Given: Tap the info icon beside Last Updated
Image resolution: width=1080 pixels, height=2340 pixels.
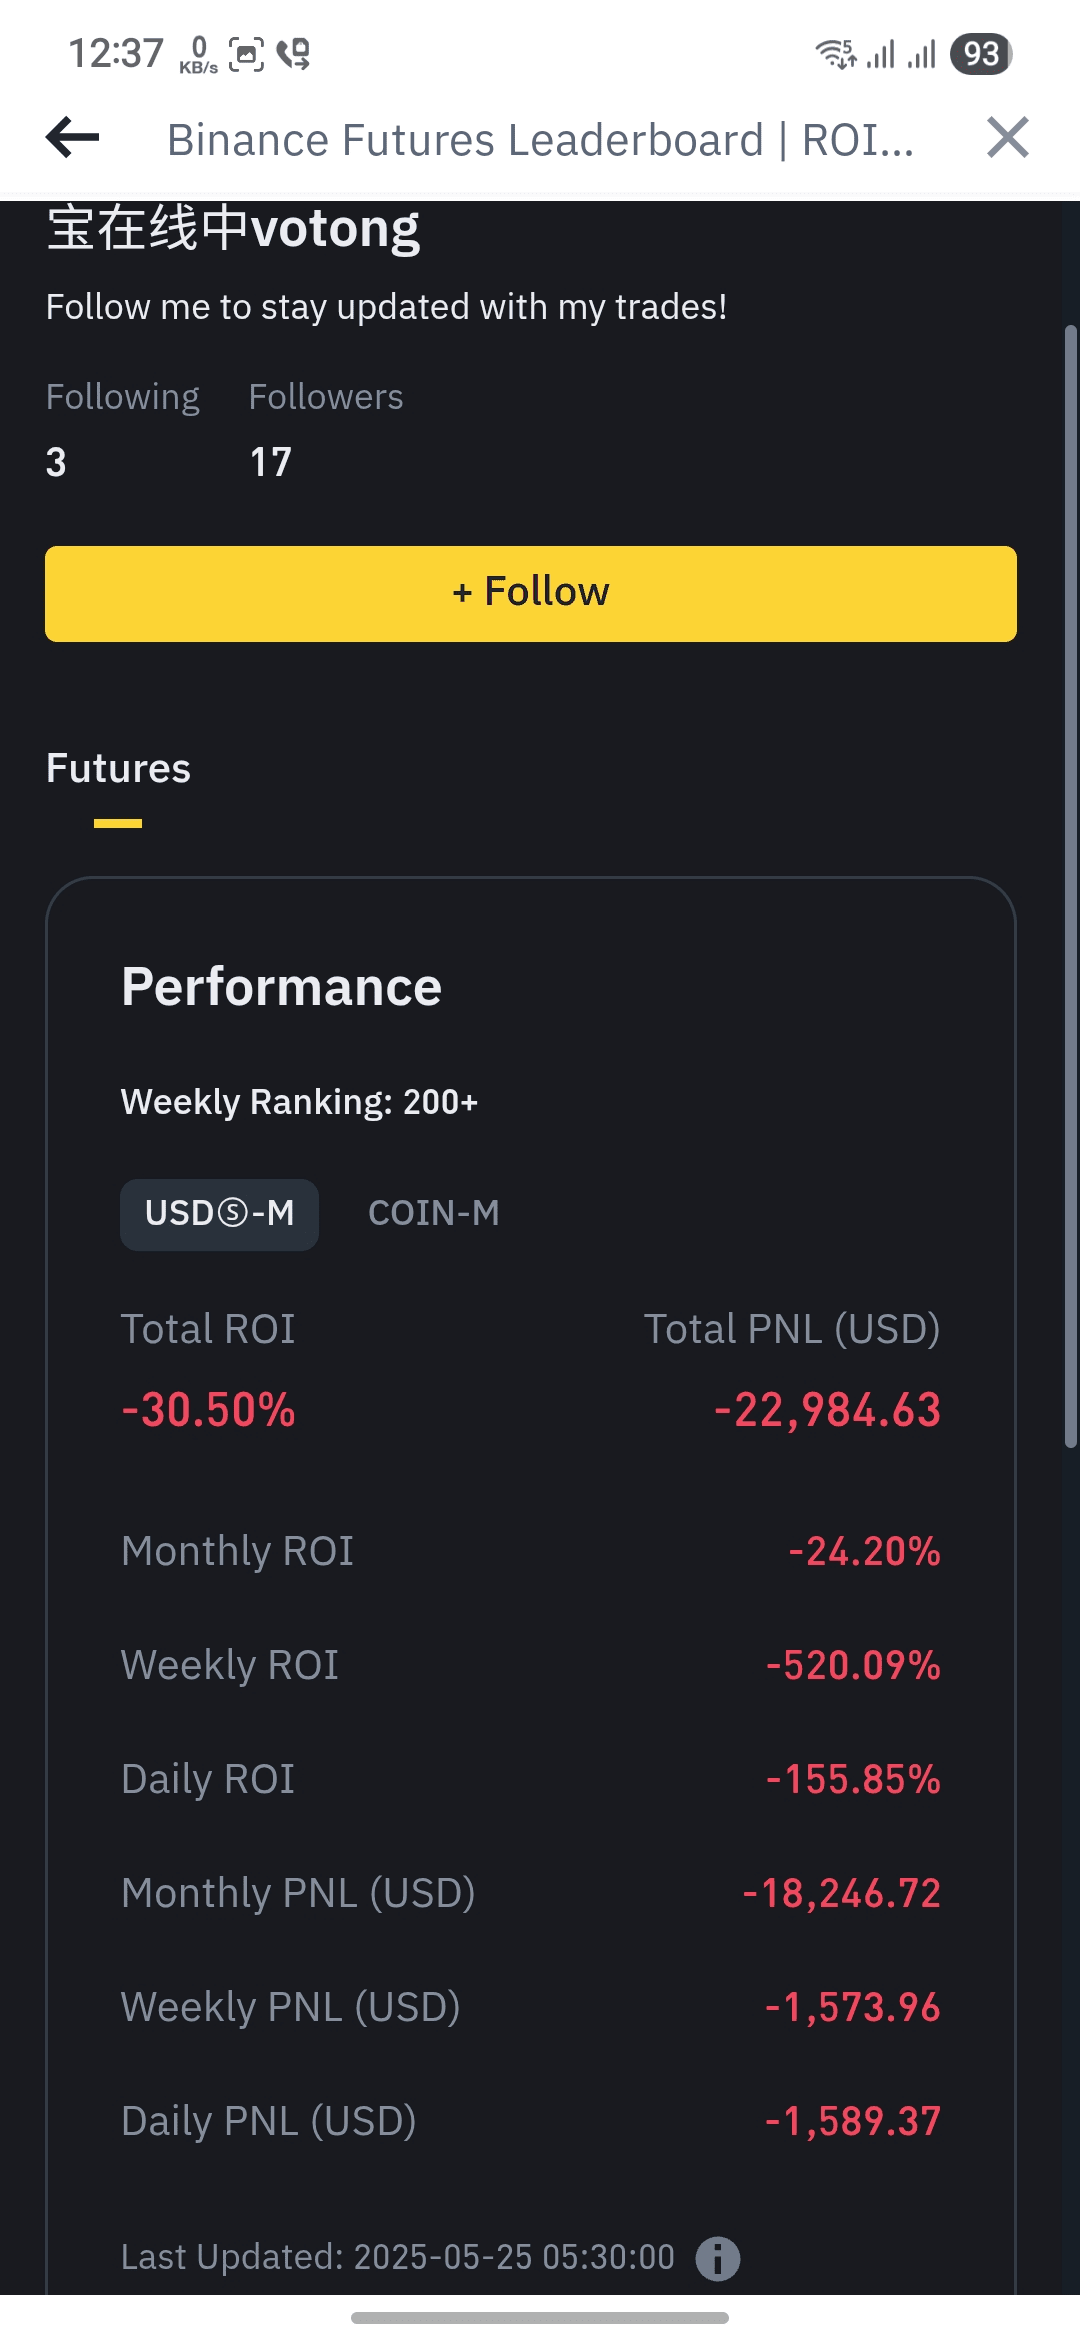Looking at the screenshot, I should coord(717,2258).
